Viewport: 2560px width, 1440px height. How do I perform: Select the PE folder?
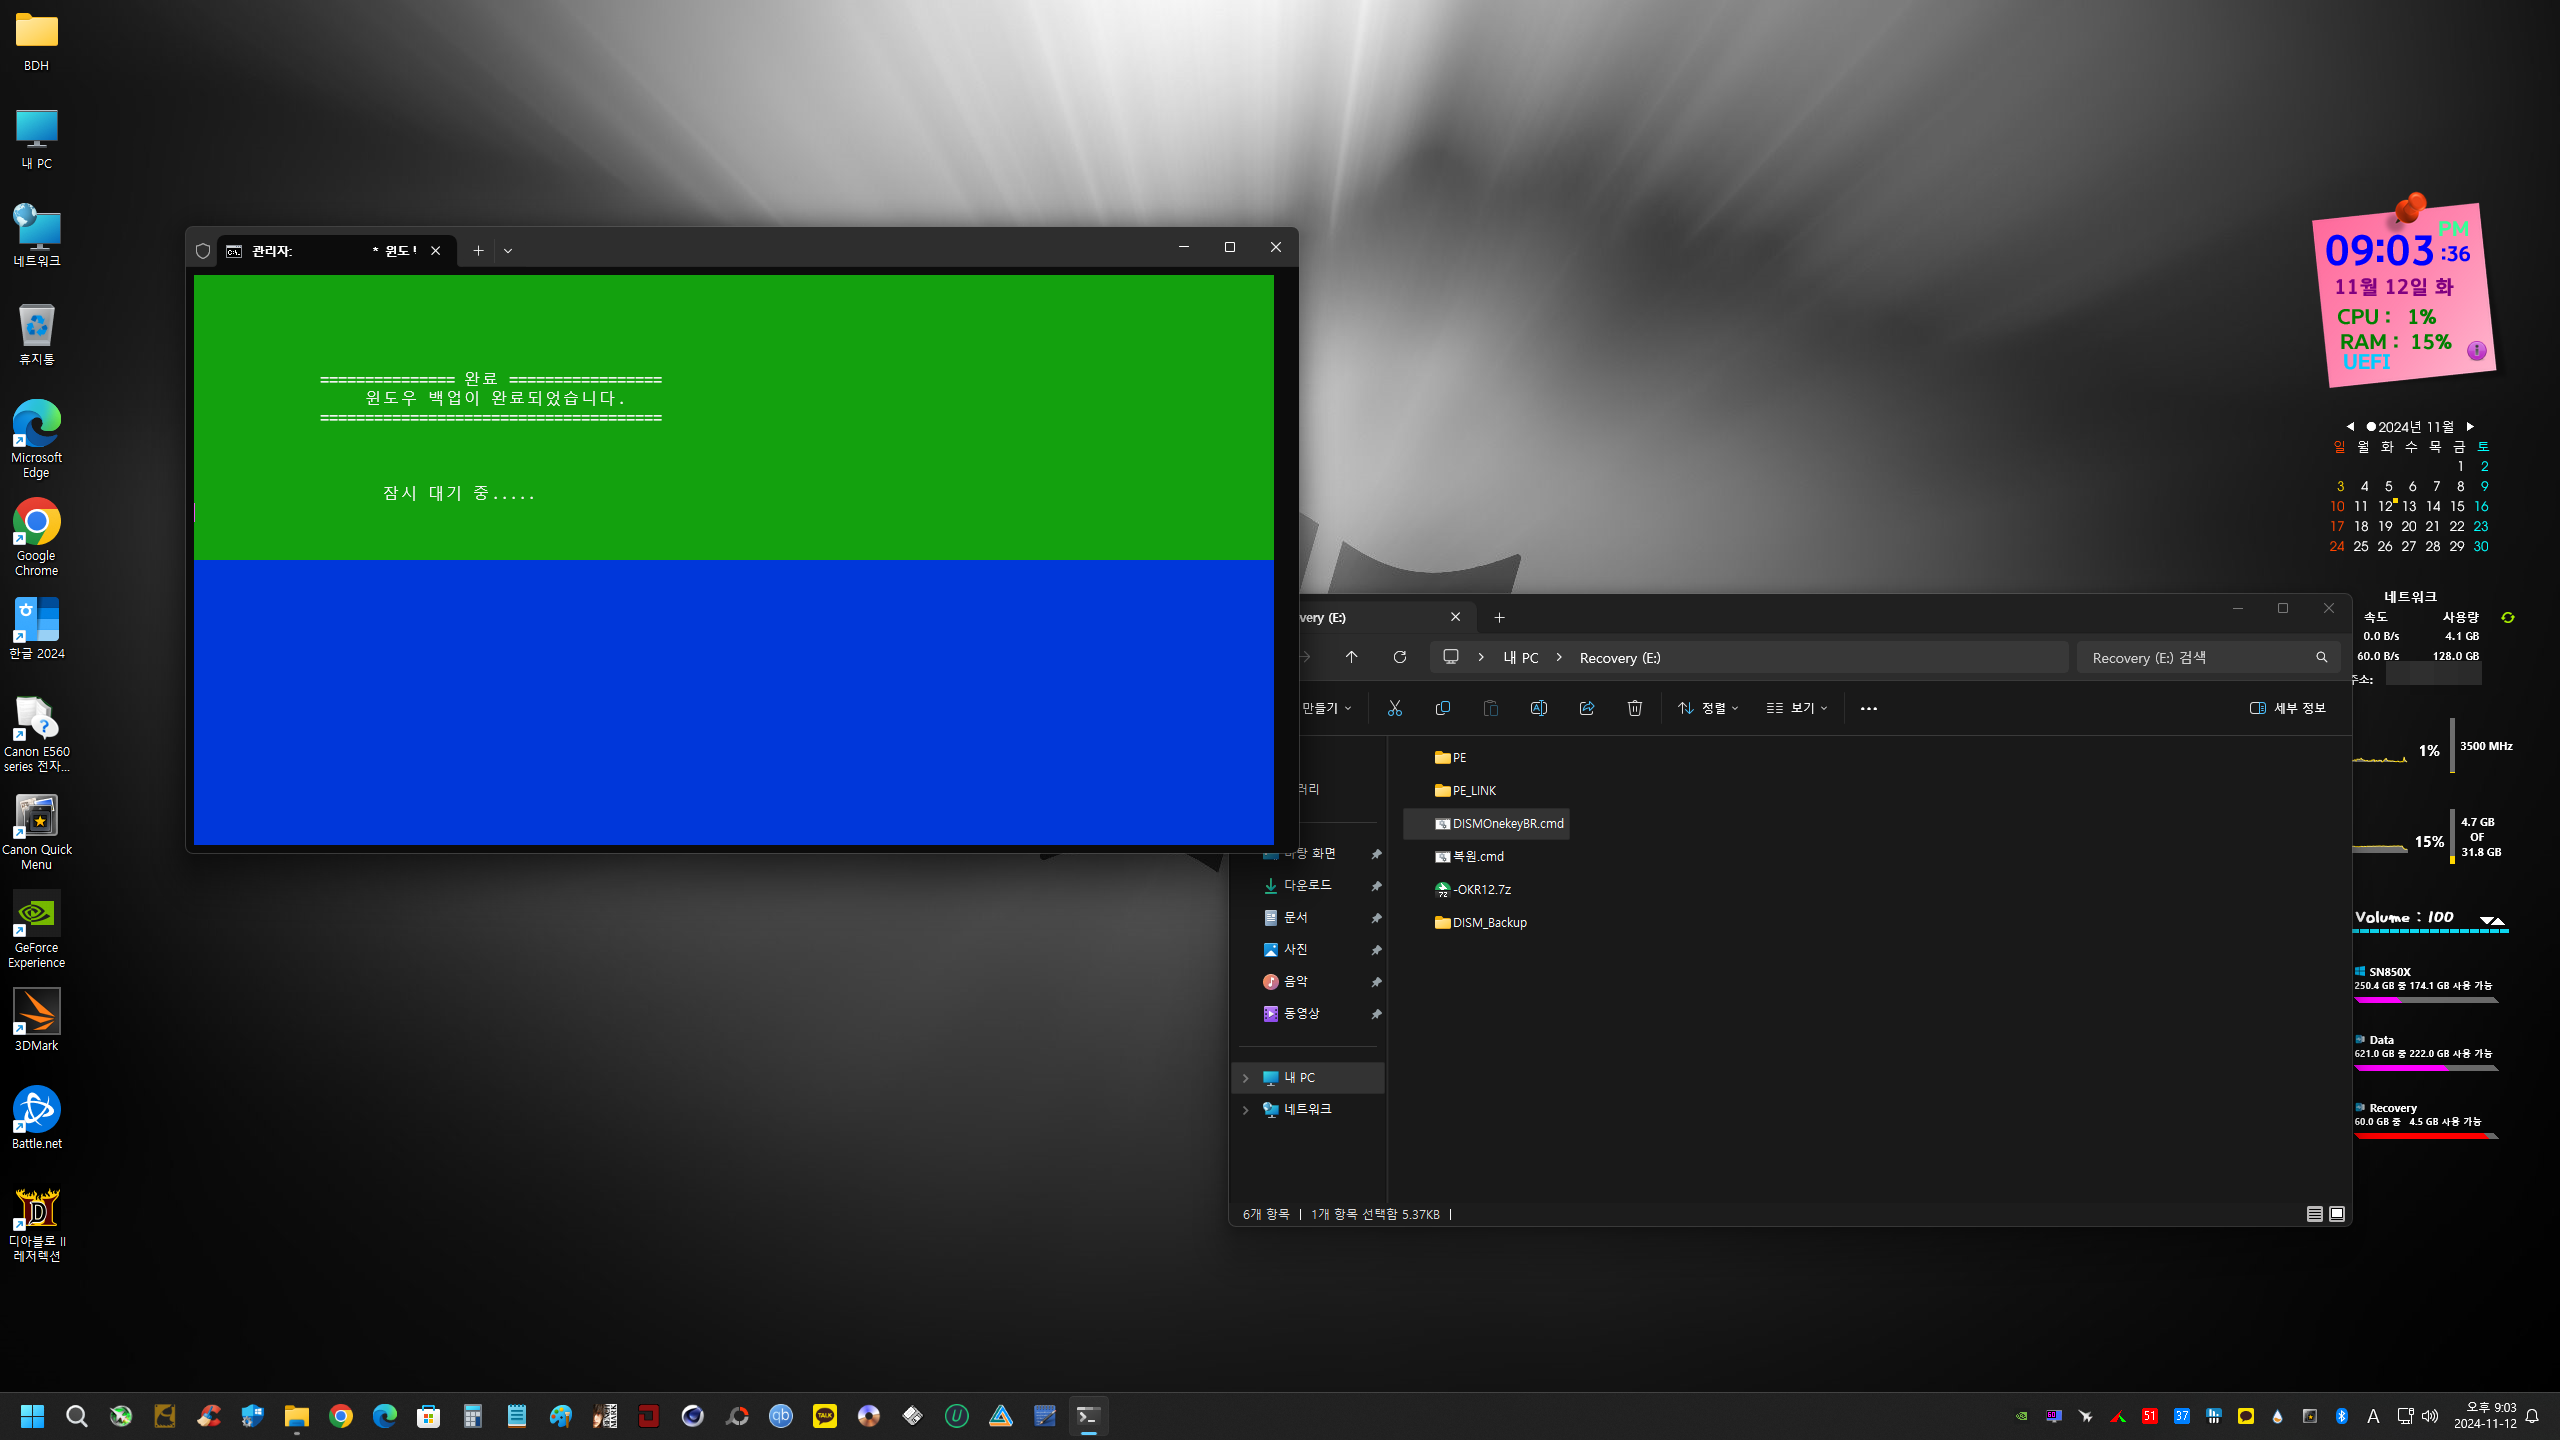pos(1450,758)
